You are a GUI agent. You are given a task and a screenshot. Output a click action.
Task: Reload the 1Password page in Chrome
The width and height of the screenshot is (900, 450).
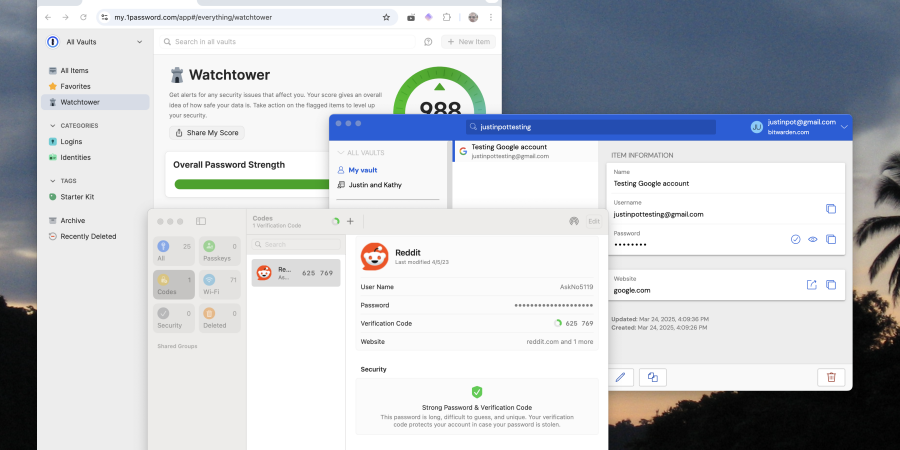pos(83,17)
